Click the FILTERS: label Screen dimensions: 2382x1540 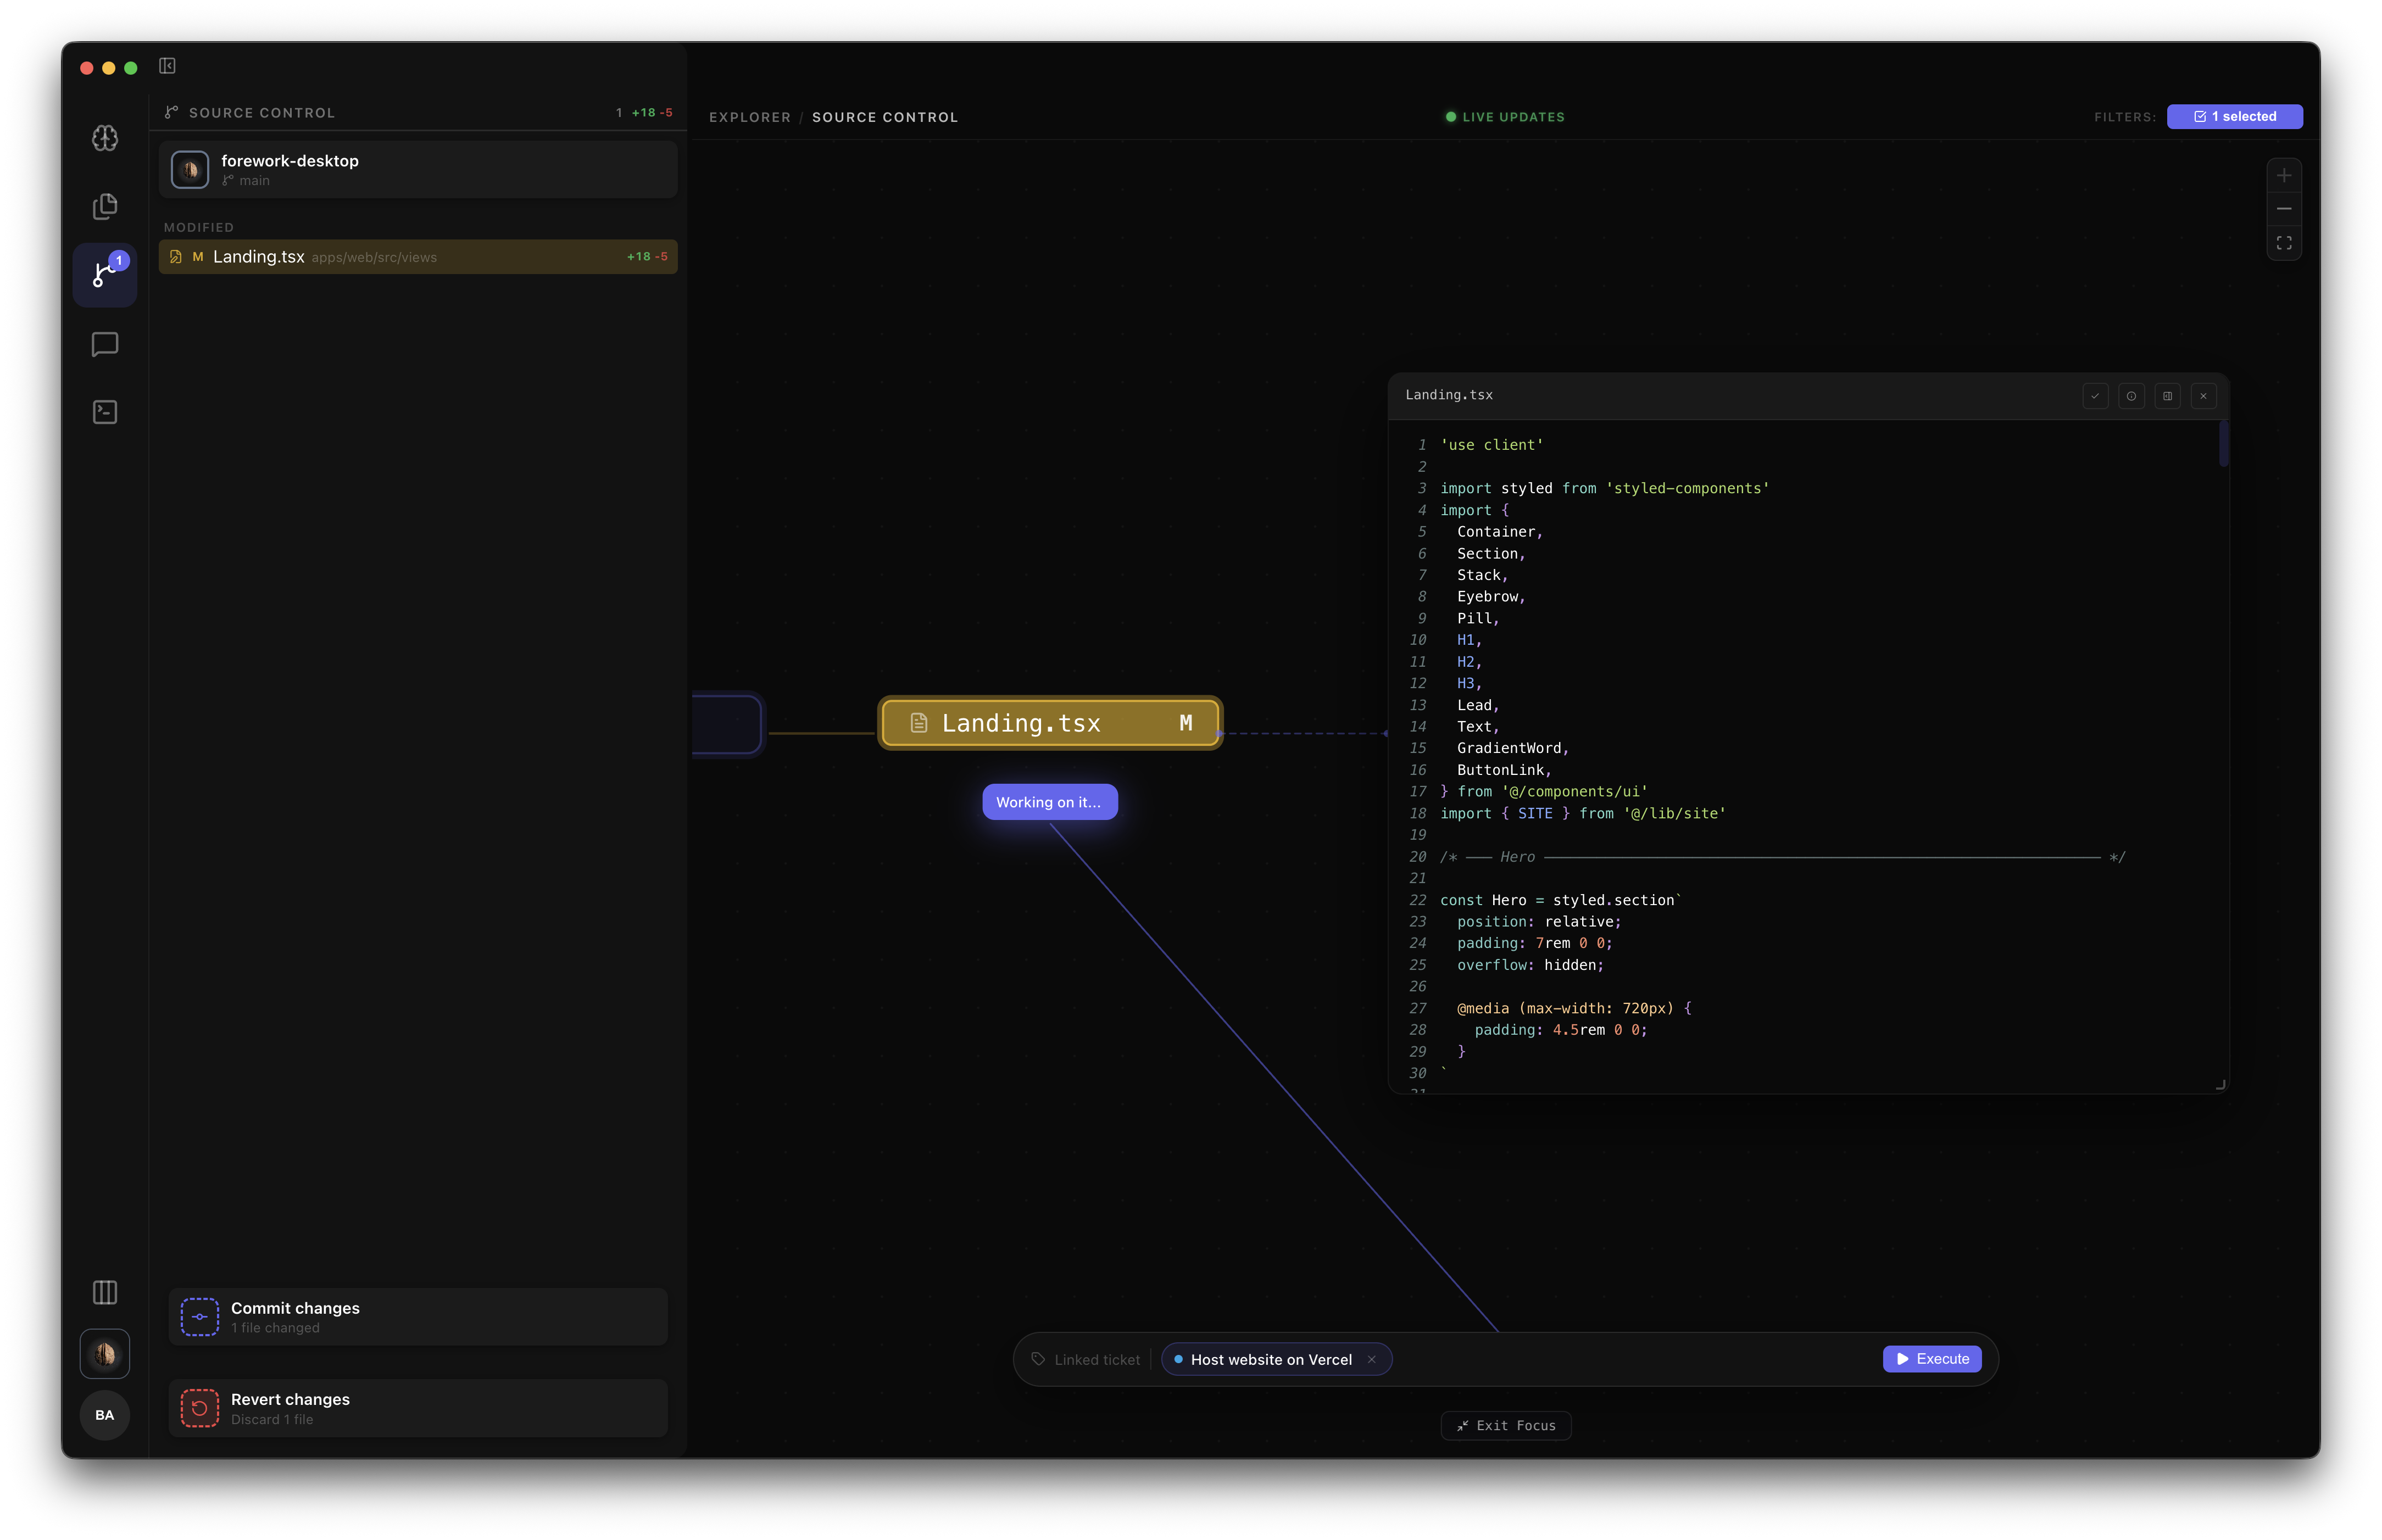tap(2125, 117)
